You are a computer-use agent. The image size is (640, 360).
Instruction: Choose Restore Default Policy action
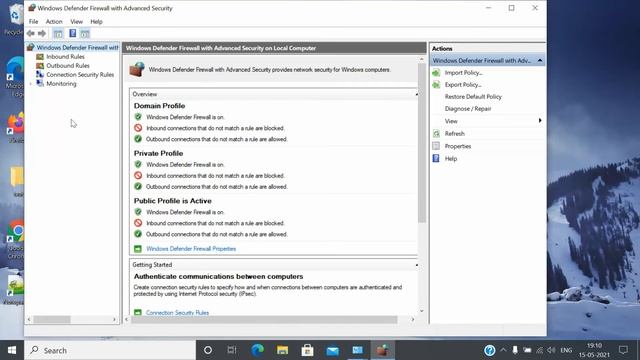pos(473,97)
